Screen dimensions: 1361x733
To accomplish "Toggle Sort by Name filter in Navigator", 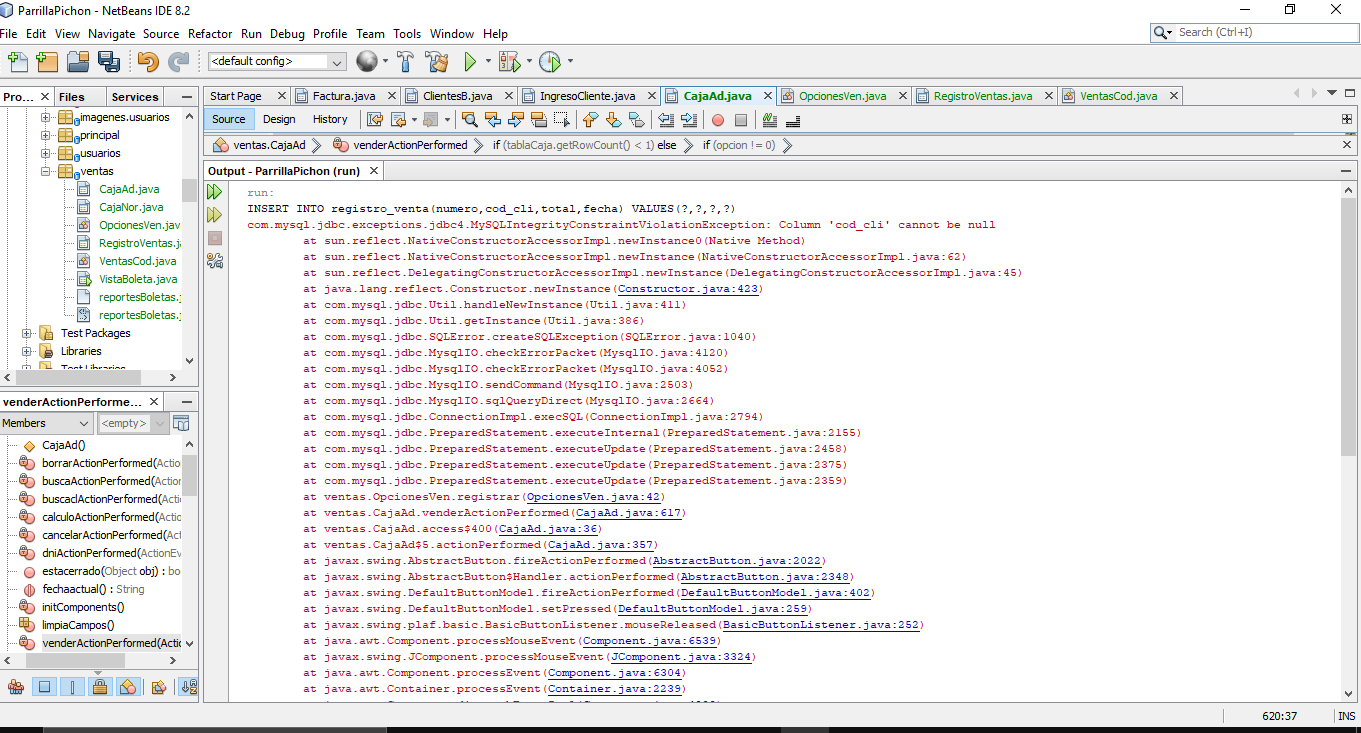I will click(x=188, y=687).
